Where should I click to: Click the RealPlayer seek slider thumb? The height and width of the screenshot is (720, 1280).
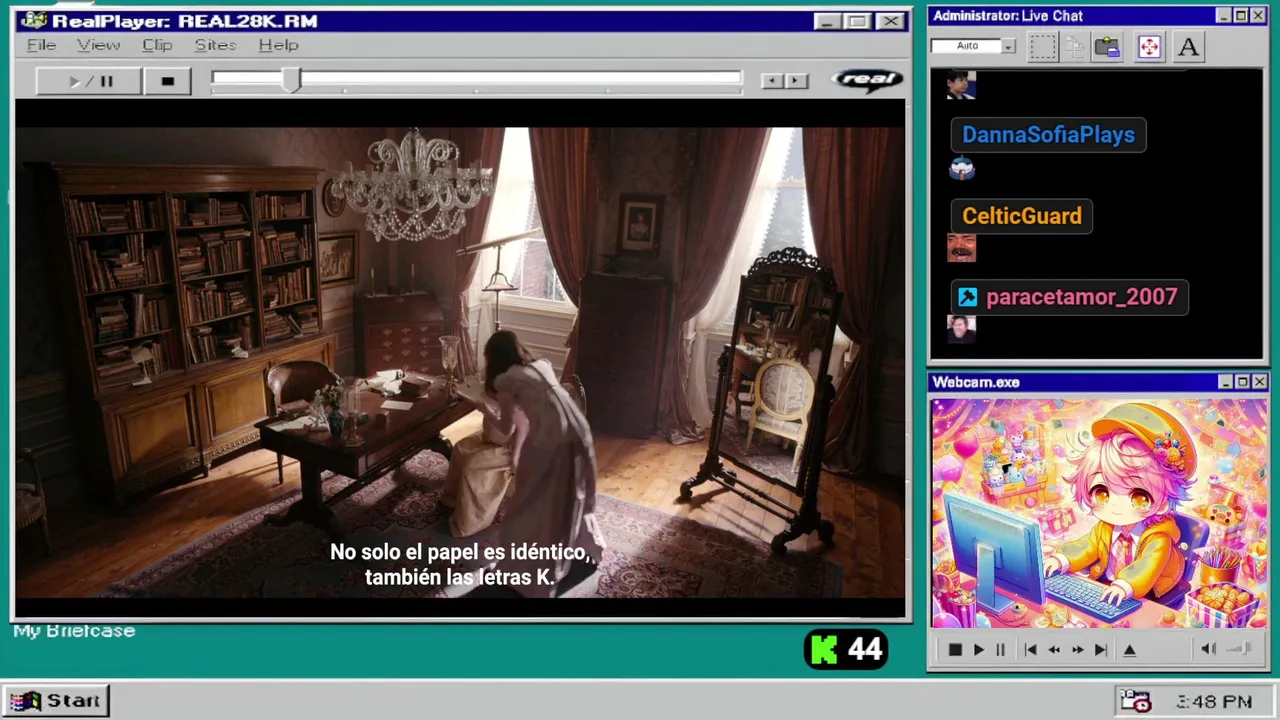[291, 80]
